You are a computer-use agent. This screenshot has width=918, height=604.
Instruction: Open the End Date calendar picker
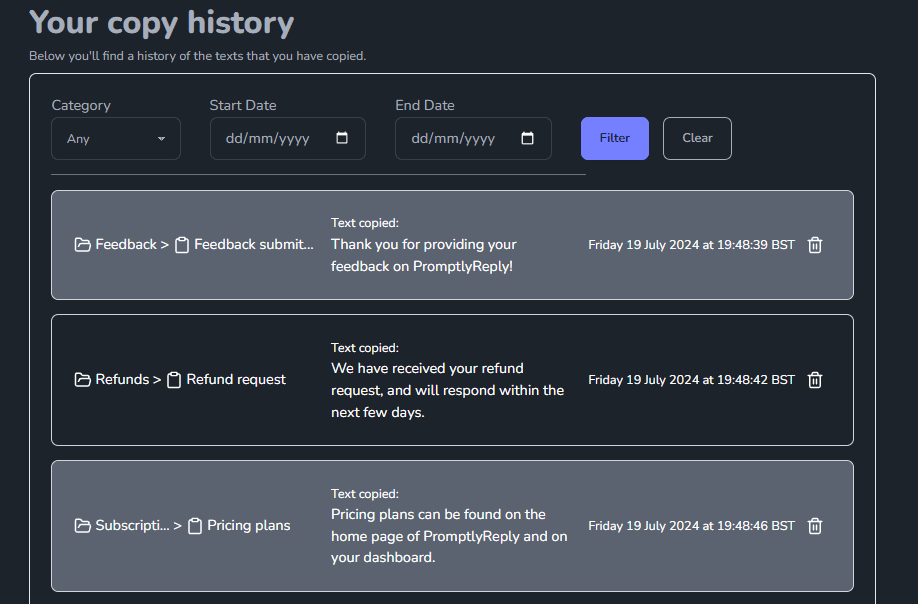(x=527, y=138)
